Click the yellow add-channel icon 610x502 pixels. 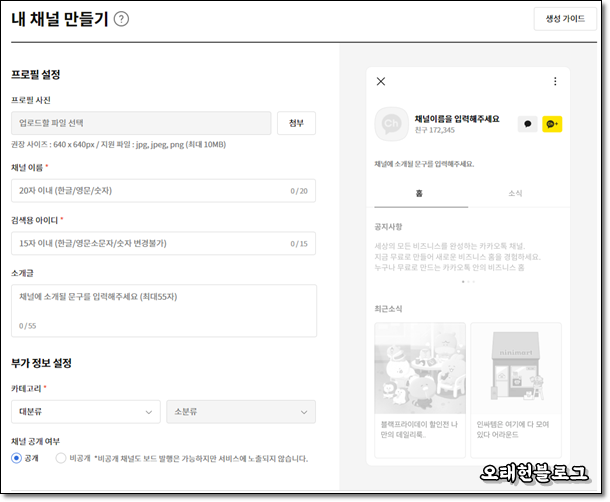tap(552, 124)
